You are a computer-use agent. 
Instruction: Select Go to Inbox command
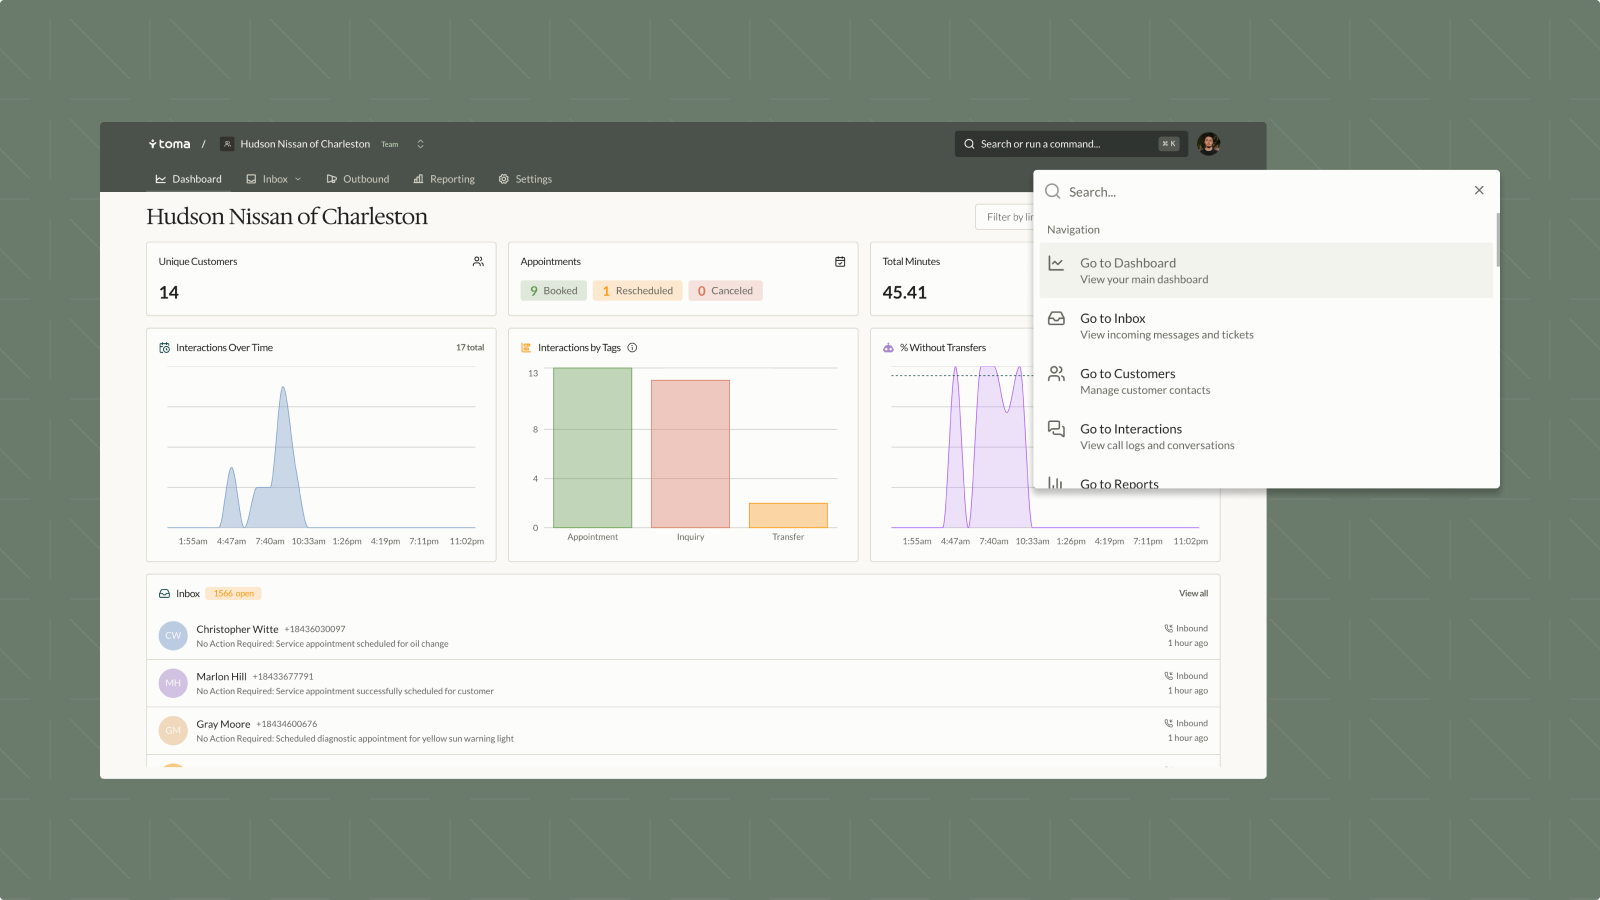(x=1266, y=326)
